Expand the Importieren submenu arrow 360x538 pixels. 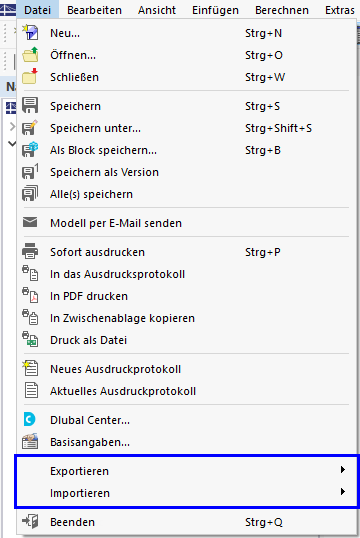[342, 492]
